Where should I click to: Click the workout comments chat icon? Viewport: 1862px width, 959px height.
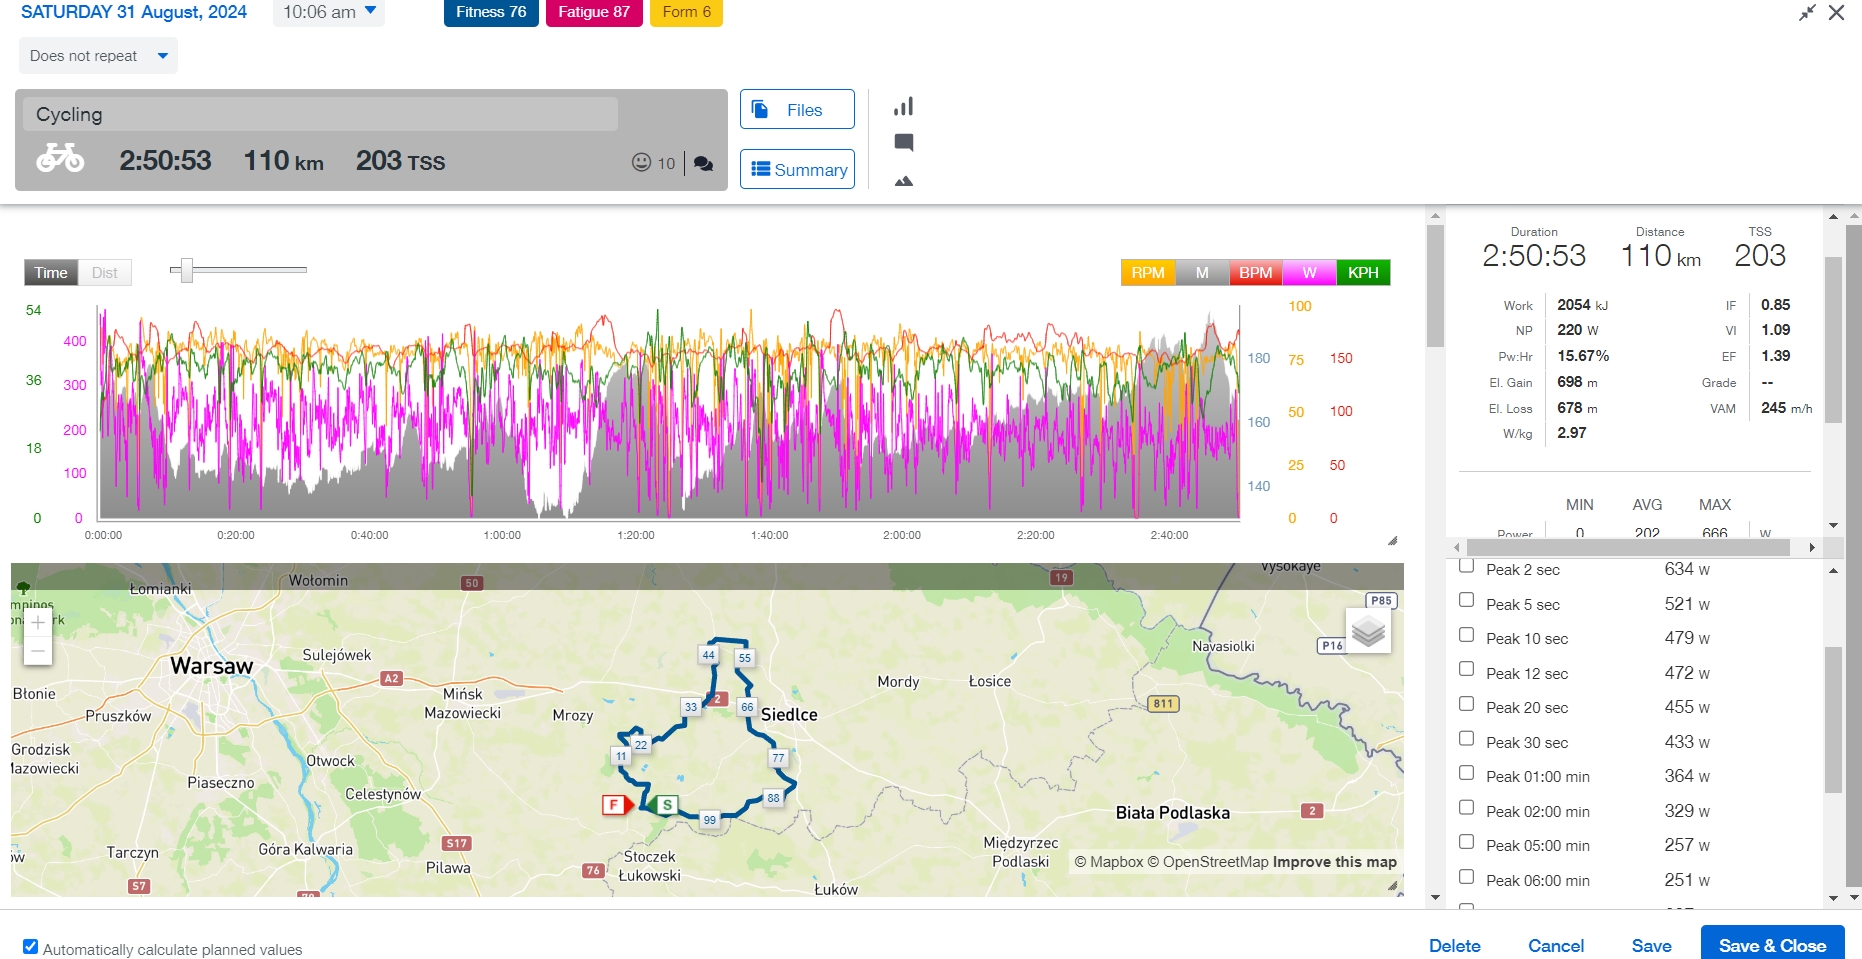704,163
